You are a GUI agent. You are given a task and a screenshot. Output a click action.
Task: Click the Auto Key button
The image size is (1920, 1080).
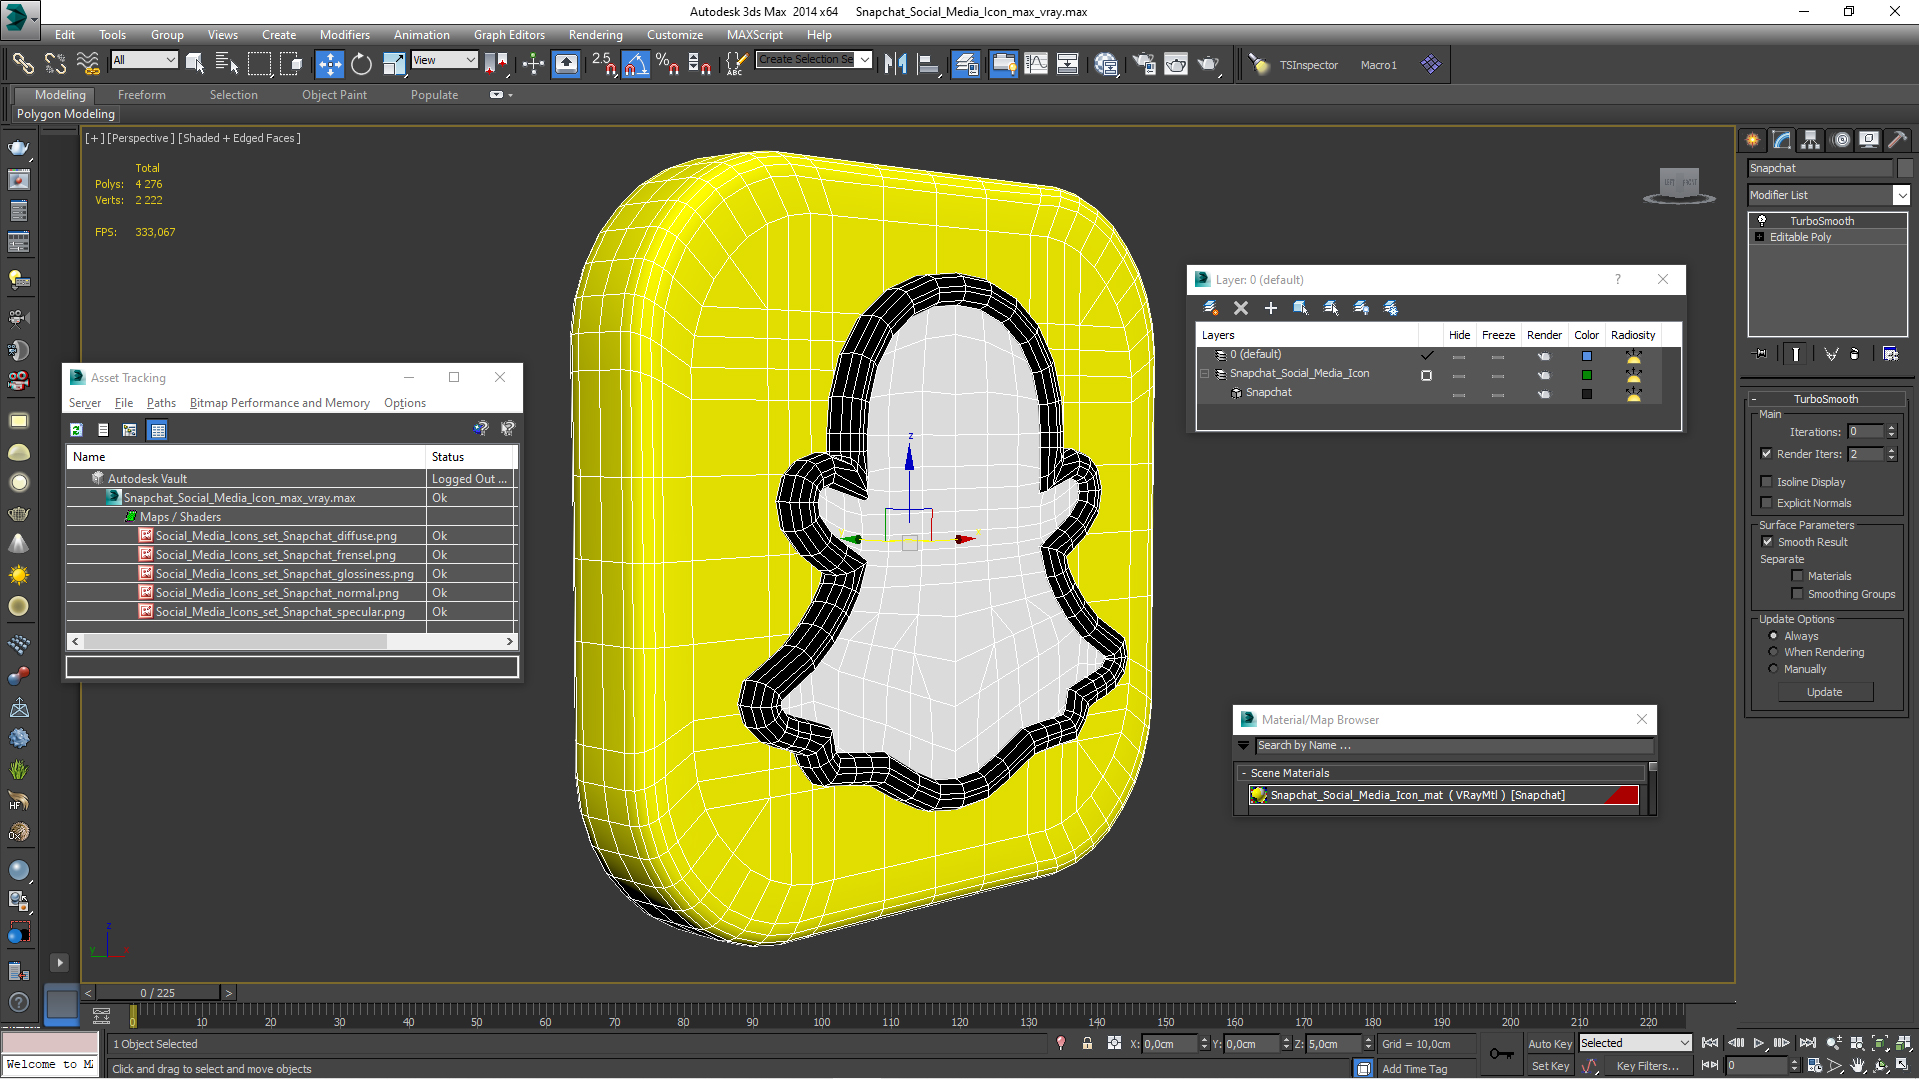[x=1550, y=1043]
